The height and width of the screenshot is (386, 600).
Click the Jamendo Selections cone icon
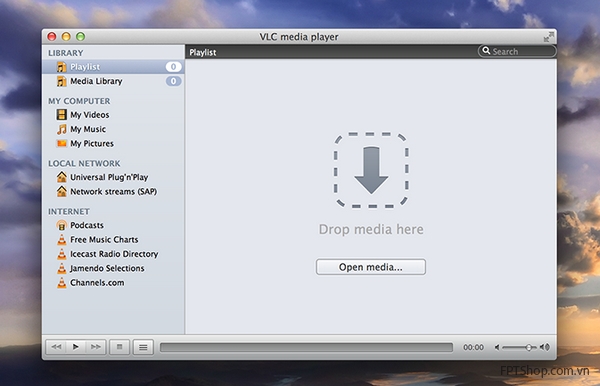61,268
